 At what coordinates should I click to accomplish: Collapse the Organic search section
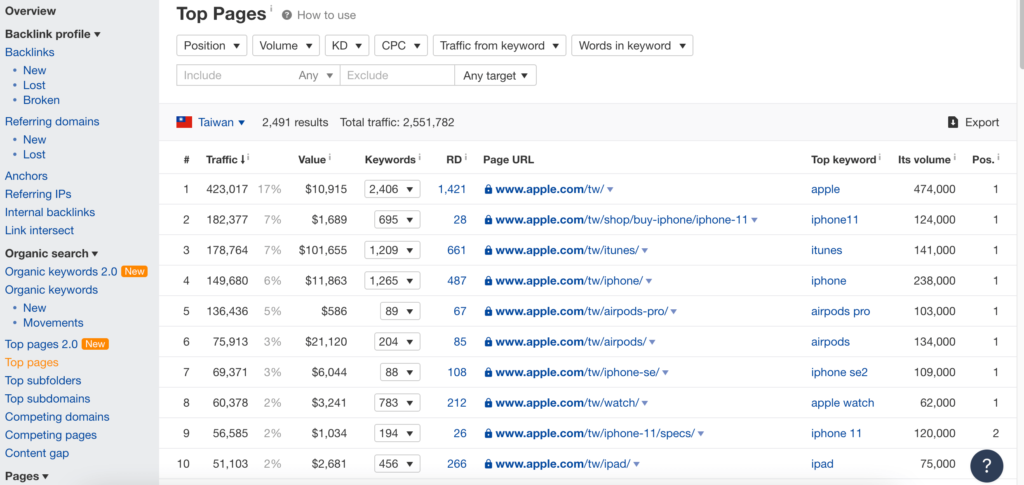[52, 253]
